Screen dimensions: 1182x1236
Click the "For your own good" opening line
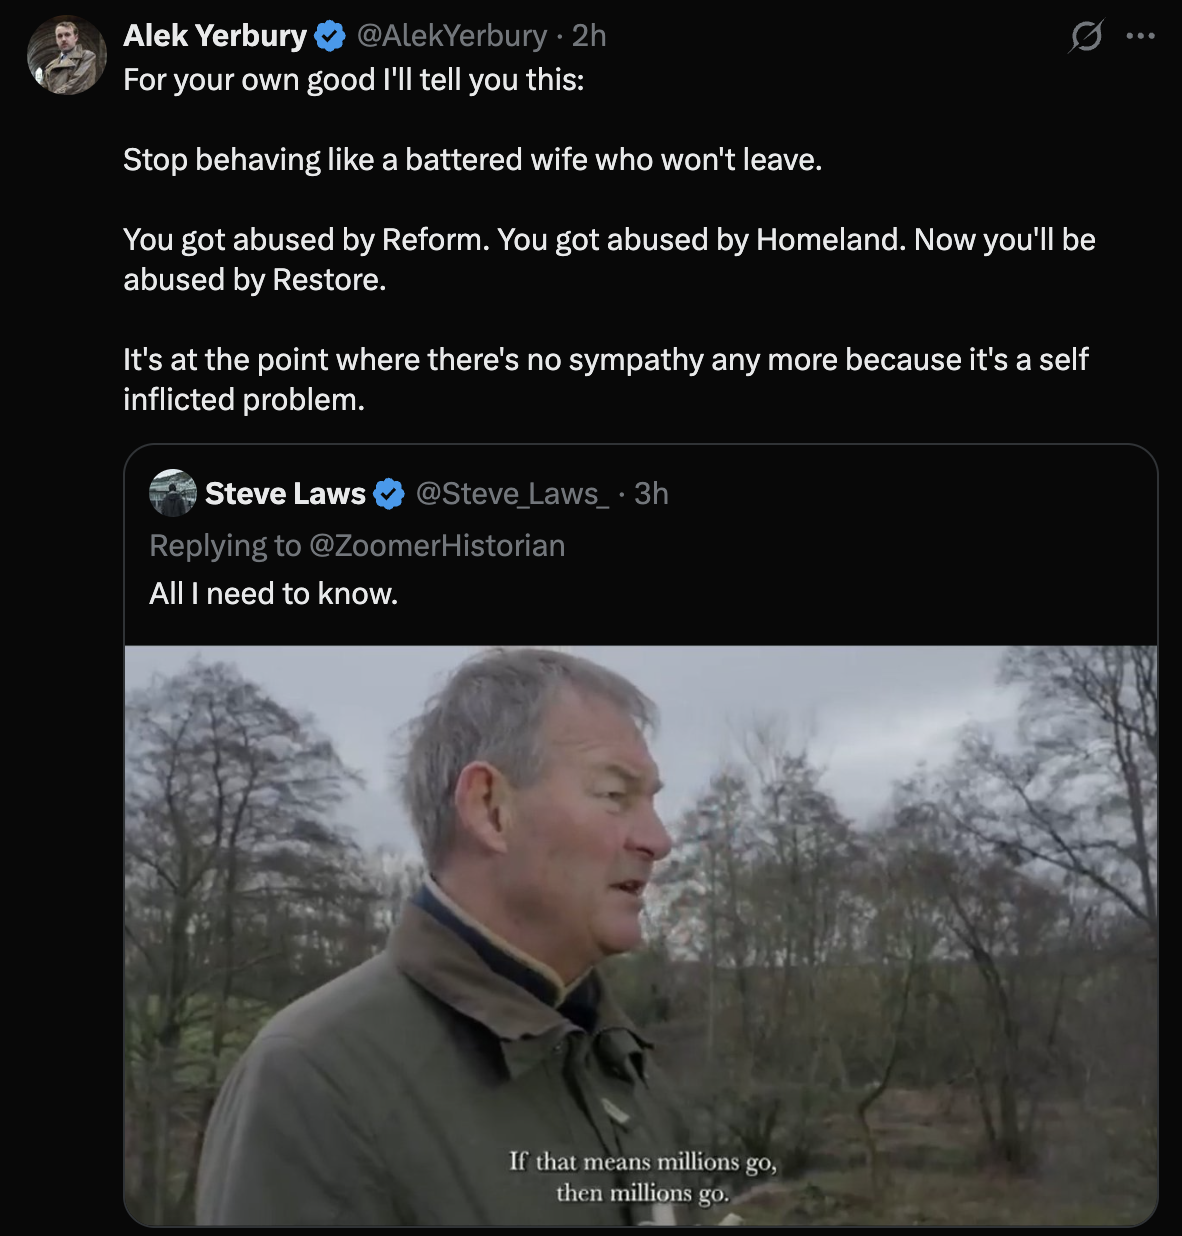pos(353,80)
